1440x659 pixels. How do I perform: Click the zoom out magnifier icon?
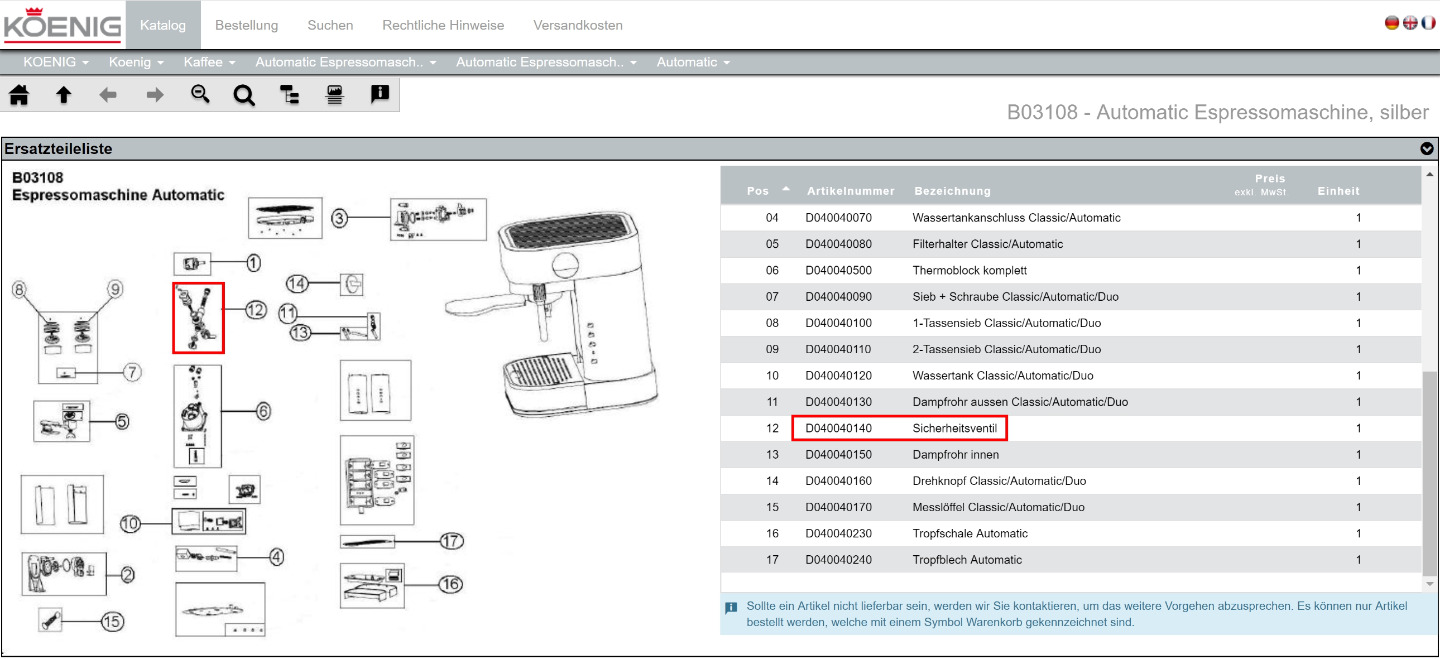[x=200, y=95]
